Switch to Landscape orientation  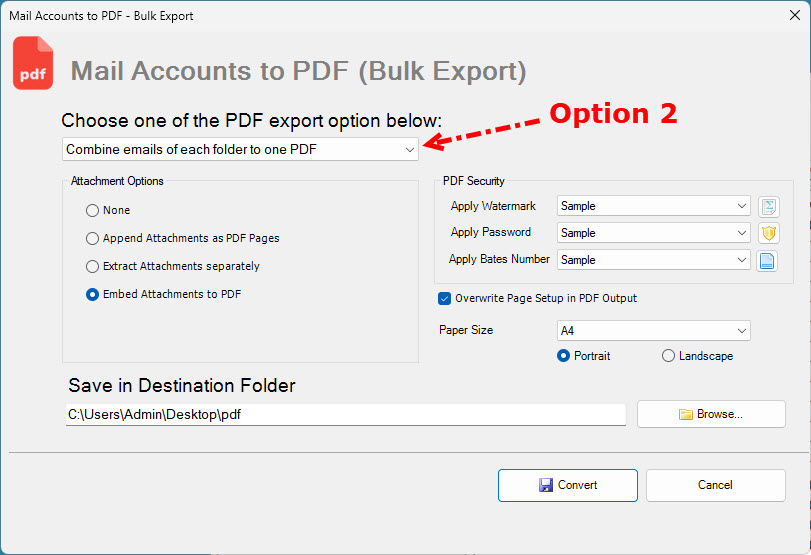pos(668,356)
